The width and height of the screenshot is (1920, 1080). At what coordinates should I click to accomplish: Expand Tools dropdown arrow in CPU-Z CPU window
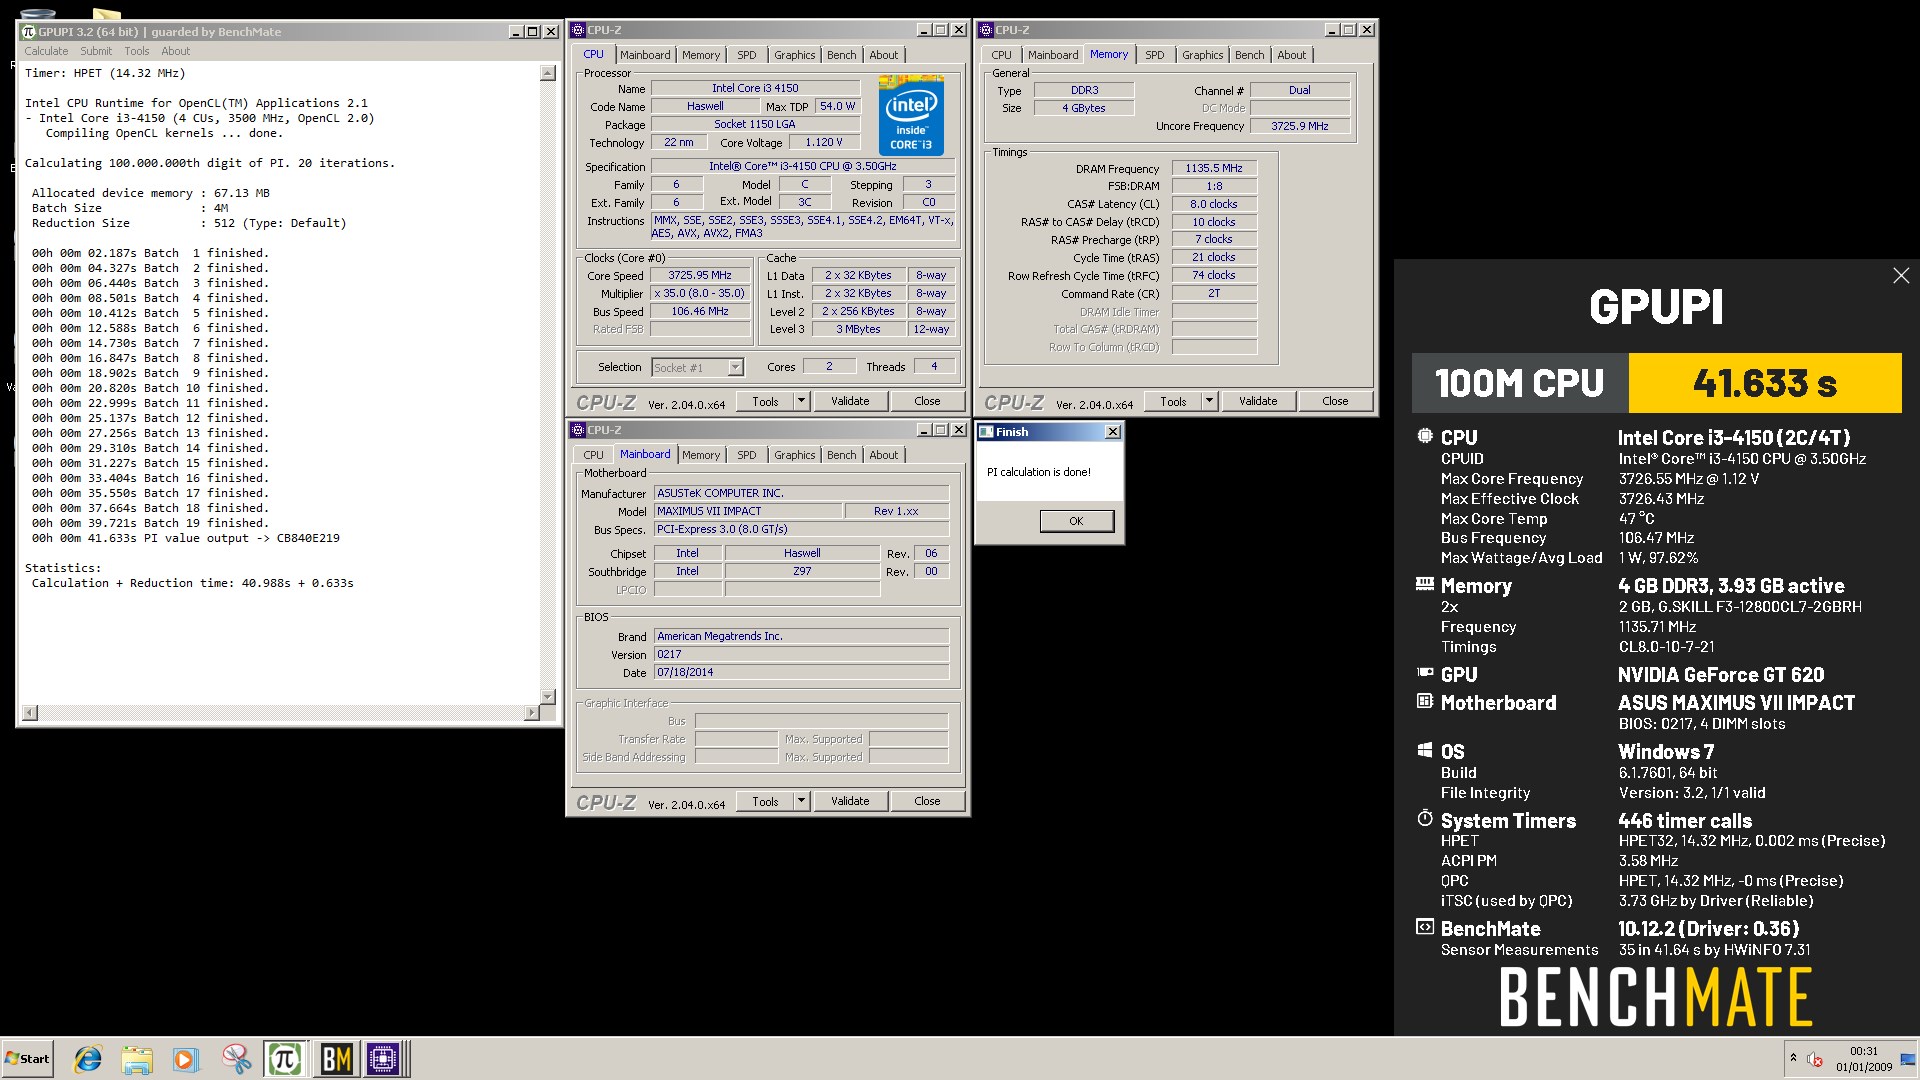pos(801,401)
